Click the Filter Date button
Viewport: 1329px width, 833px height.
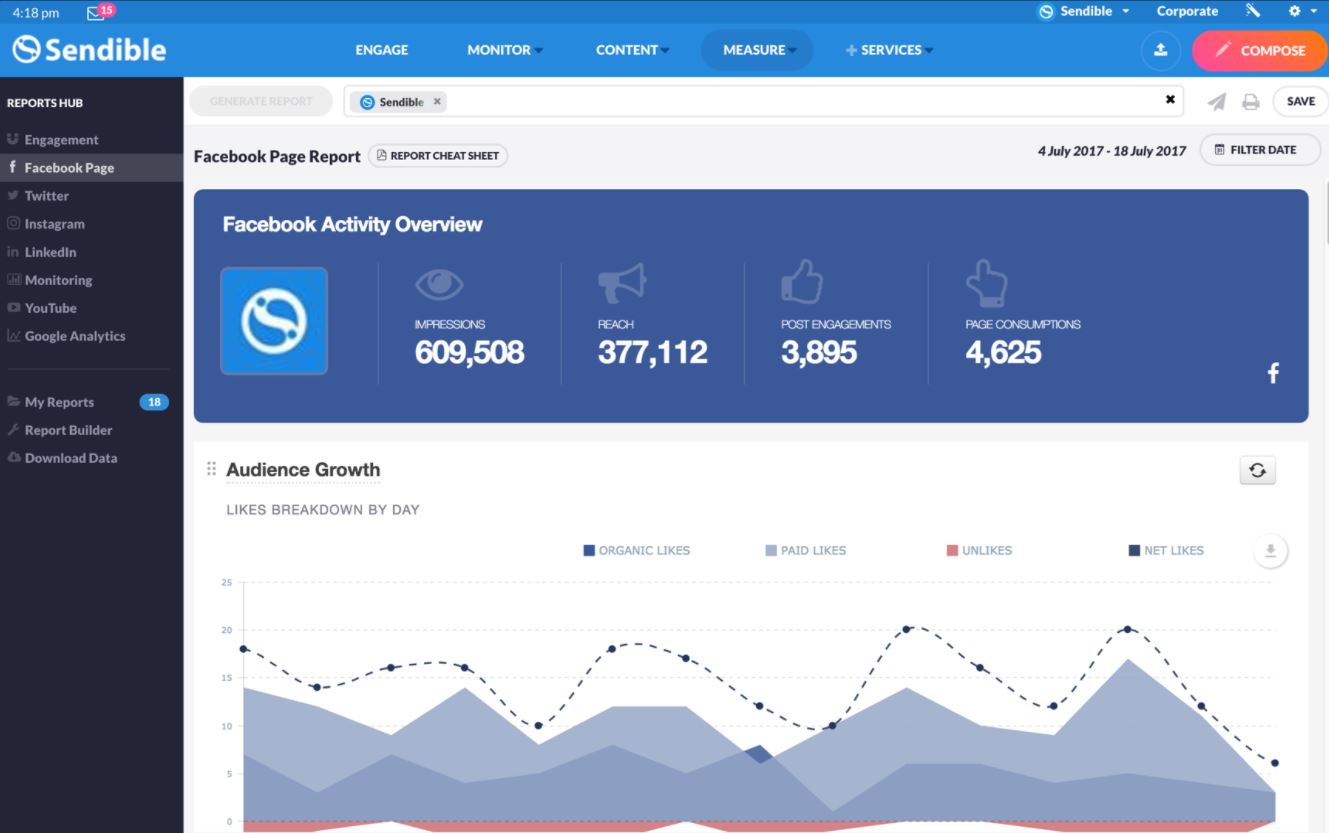click(x=1259, y=150)
